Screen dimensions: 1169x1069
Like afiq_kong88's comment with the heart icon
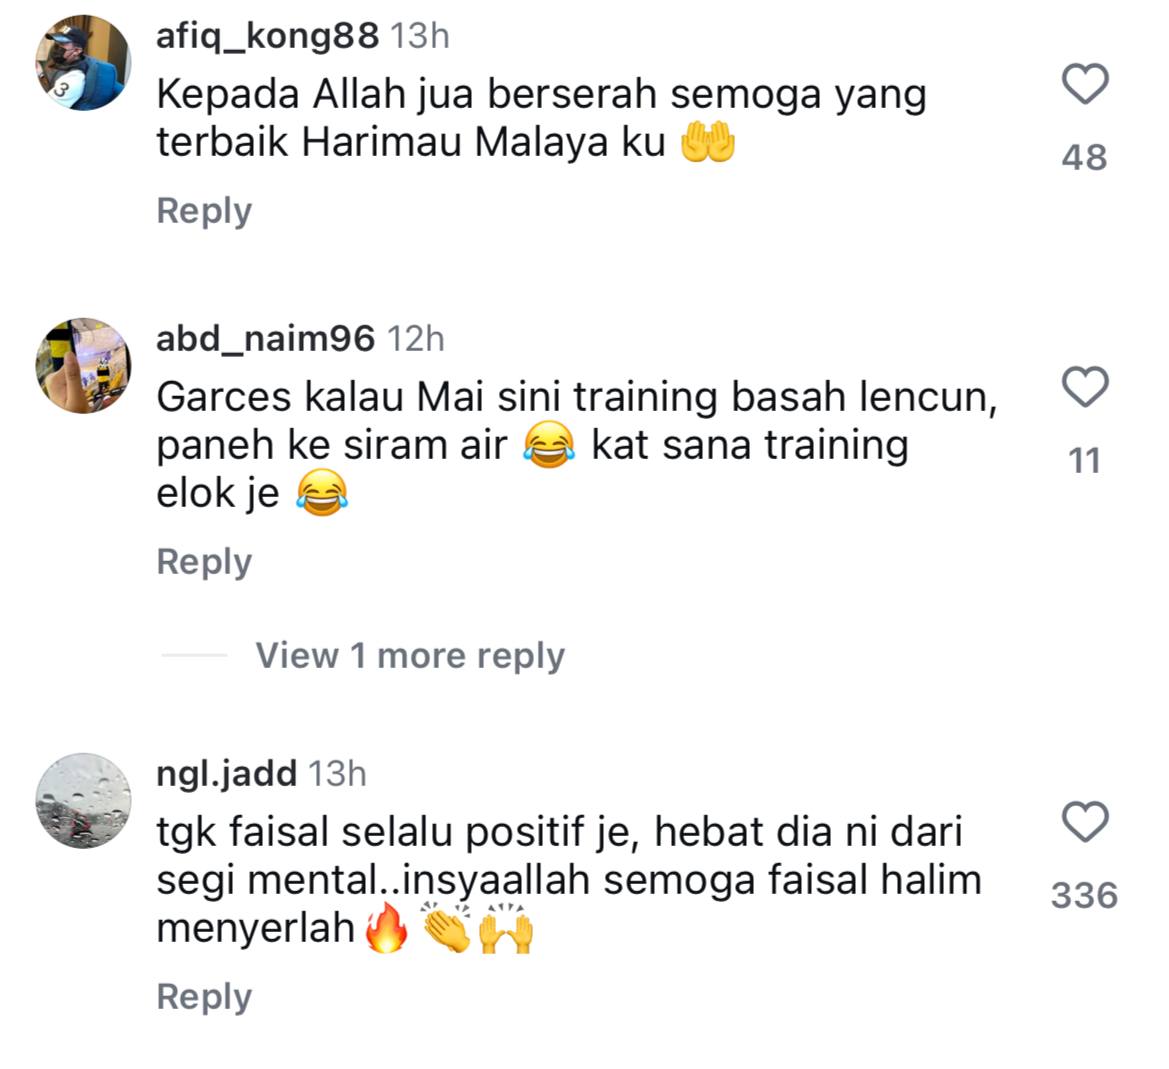tap(1085, 83)
